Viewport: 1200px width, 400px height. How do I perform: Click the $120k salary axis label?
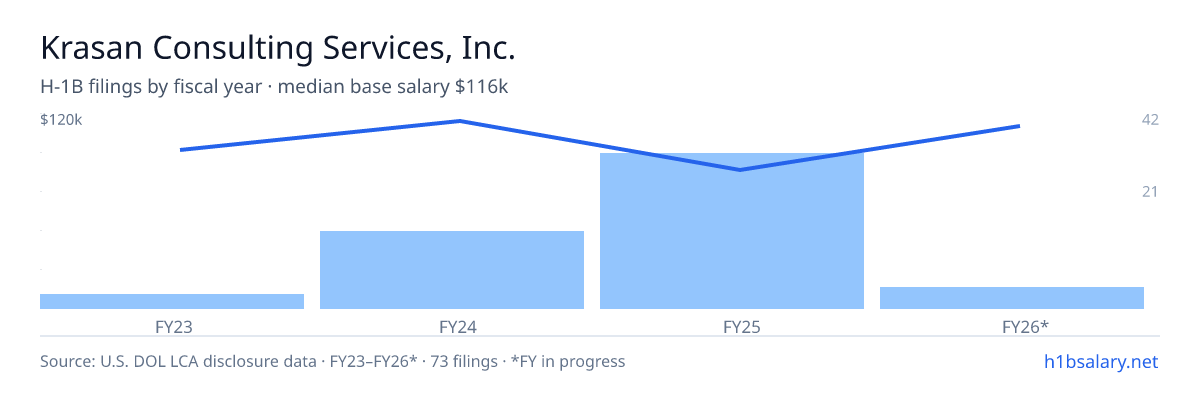pyautogui.click(x=61, y=120)
